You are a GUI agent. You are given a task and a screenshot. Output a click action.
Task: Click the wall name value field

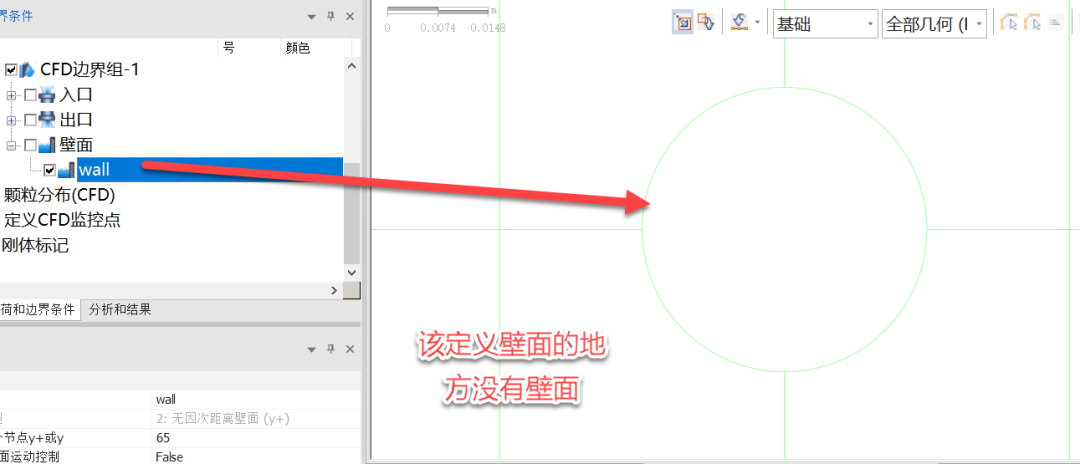tap(255, 399)
